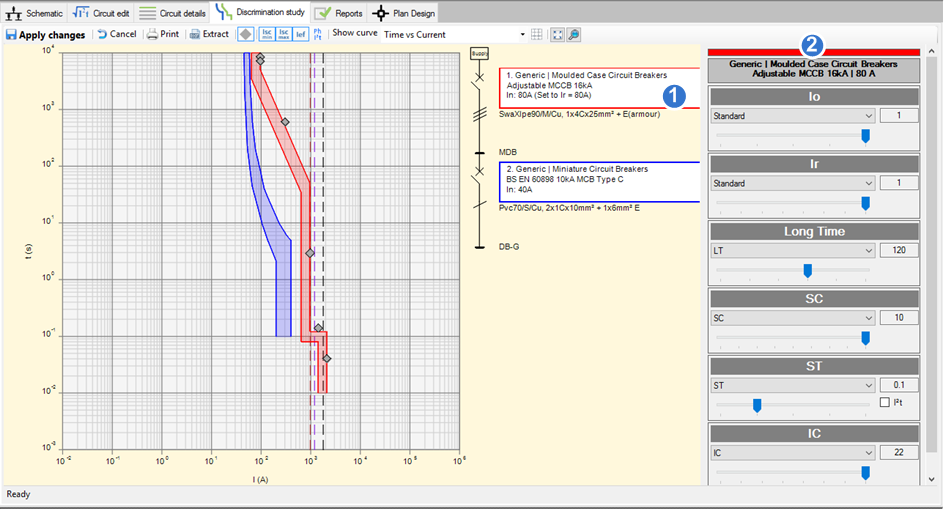The height and width of the screenshot is (509, 945).
Task: Click the SC slider handle
Action: pyautogui.click(x=865, y=339)
